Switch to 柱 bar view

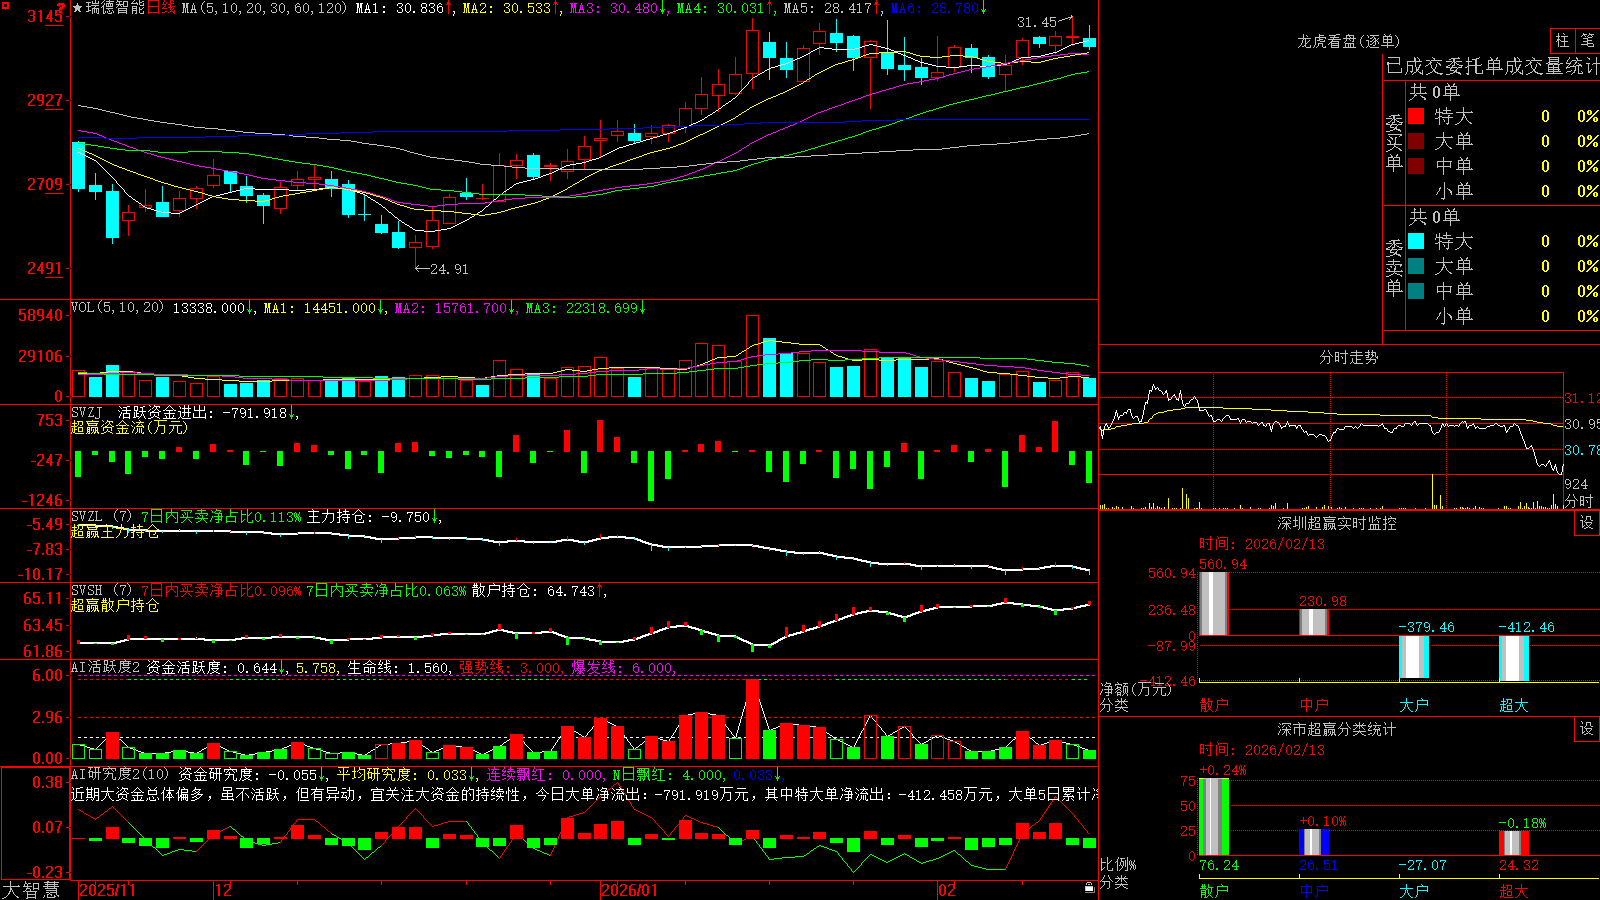pos(1562,40)
